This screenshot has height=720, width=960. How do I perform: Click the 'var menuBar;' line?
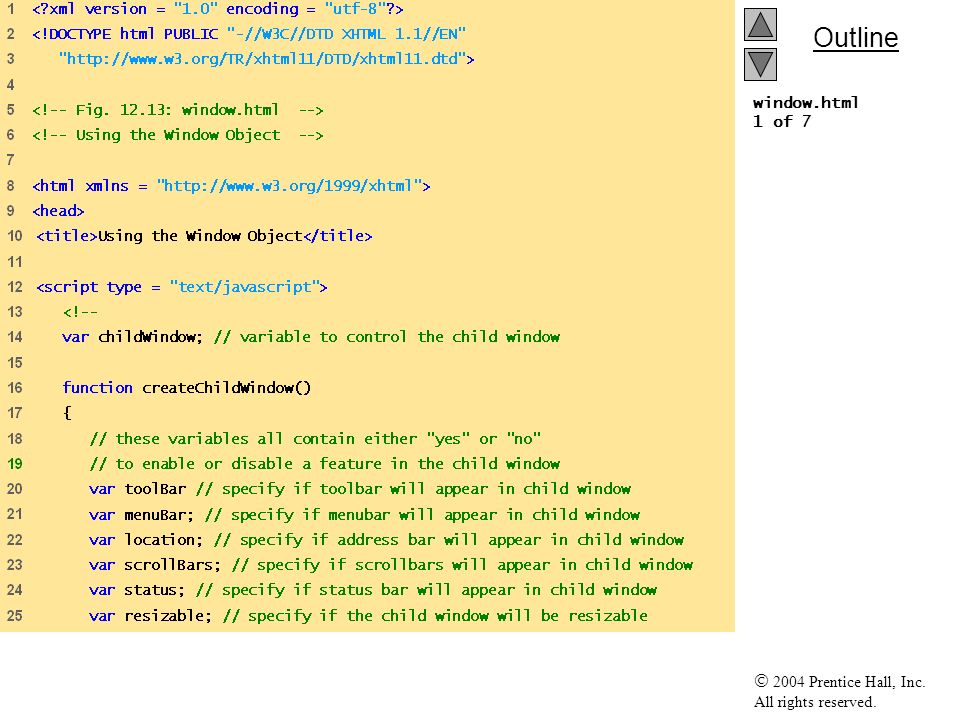[364, 514]
